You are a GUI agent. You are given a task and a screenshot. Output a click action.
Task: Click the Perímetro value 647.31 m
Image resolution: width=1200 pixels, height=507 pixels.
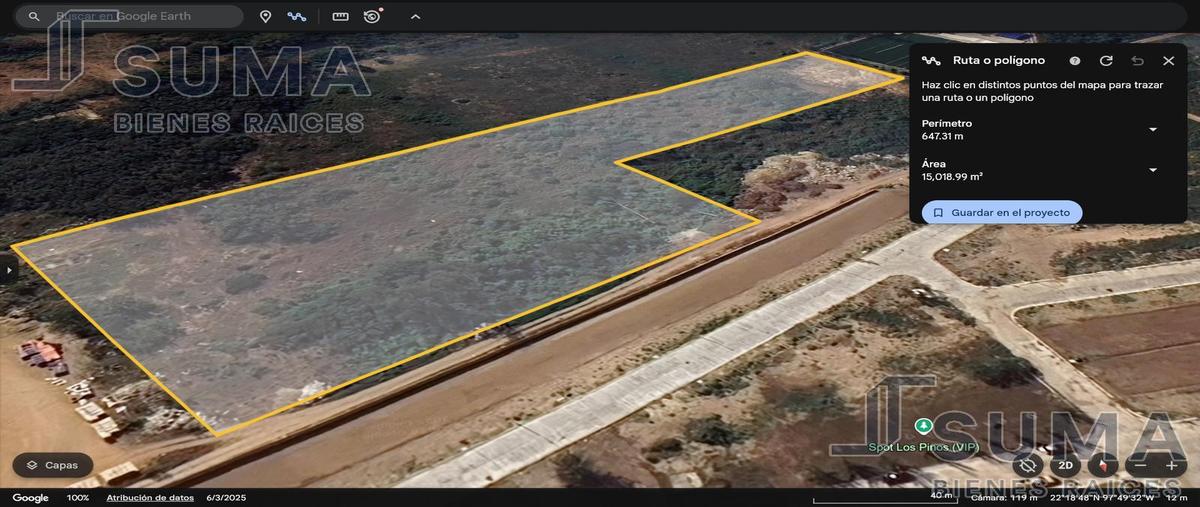pyautogui.click(x=942, y=136)
